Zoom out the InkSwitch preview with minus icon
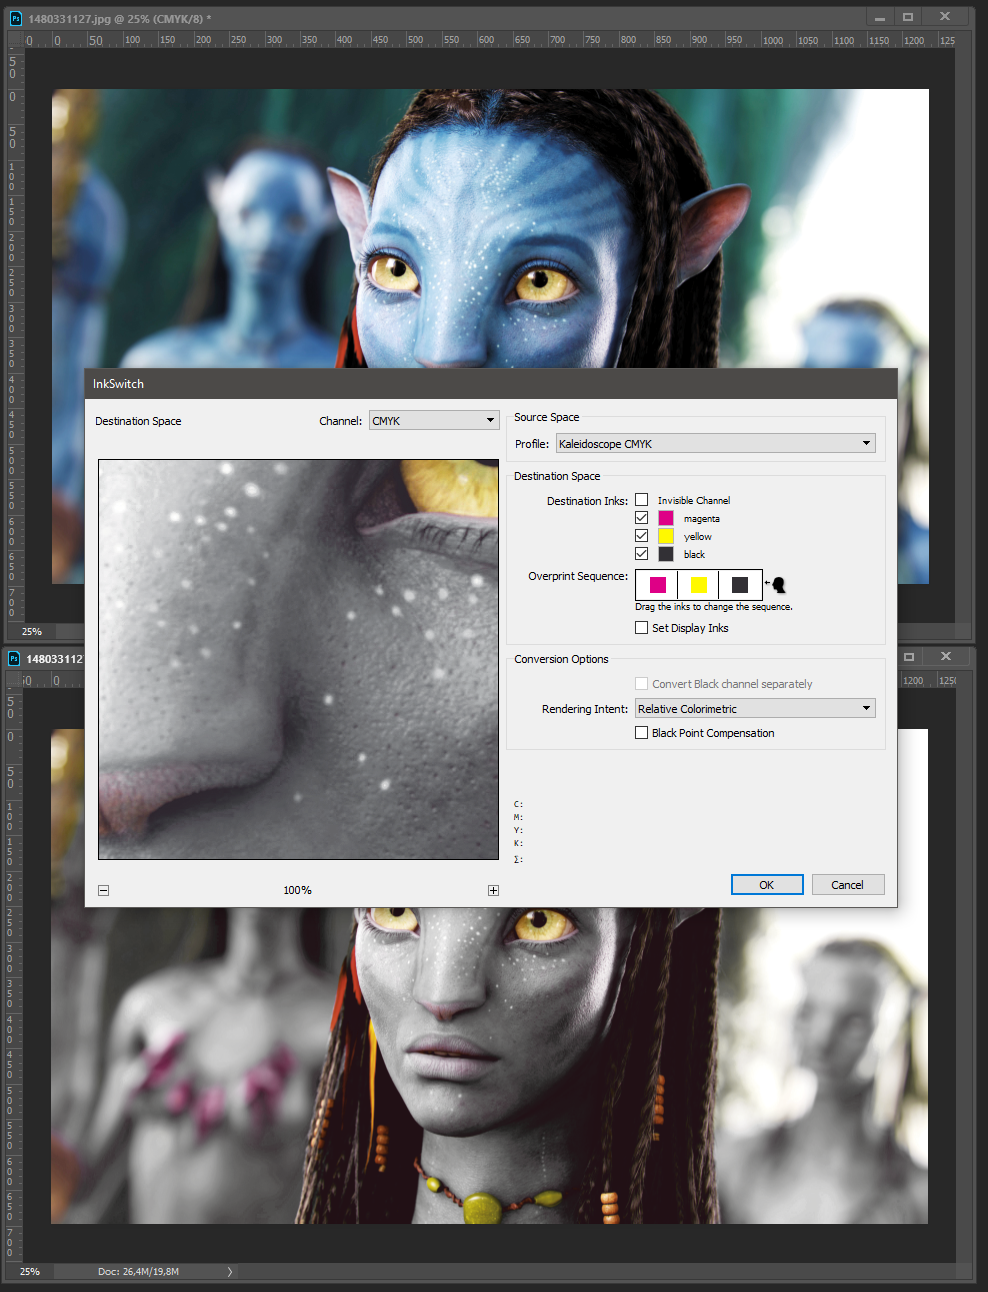The image size is (988, 1292). [x=103, y=890]
